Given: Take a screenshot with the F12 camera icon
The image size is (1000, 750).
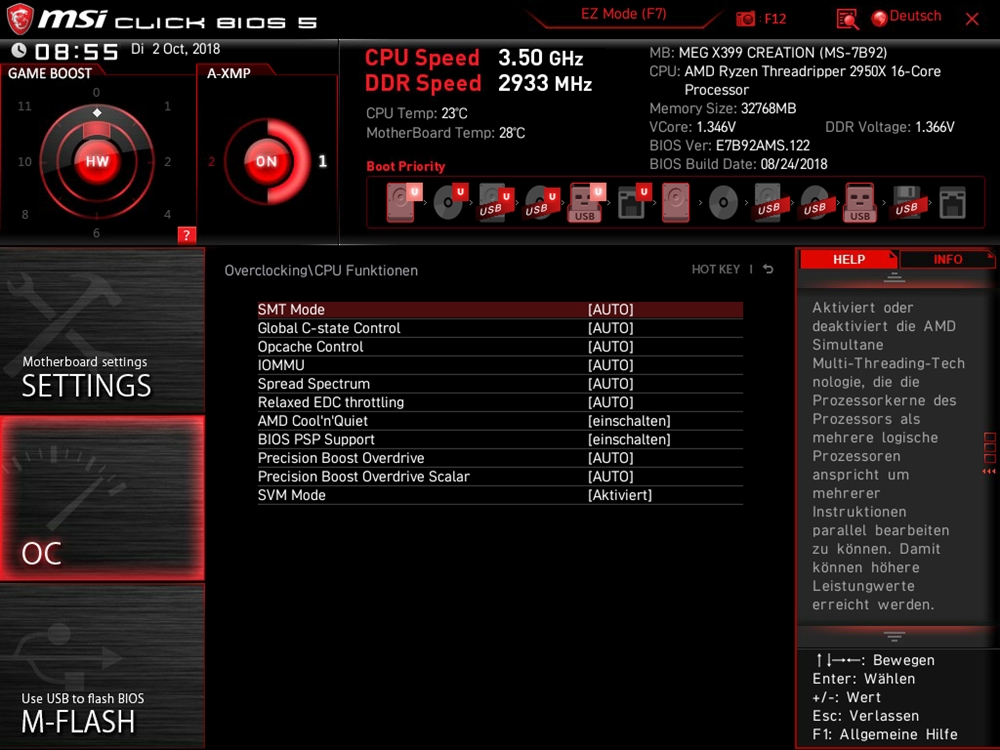Looking at the screenshot, I should (745, 18).
